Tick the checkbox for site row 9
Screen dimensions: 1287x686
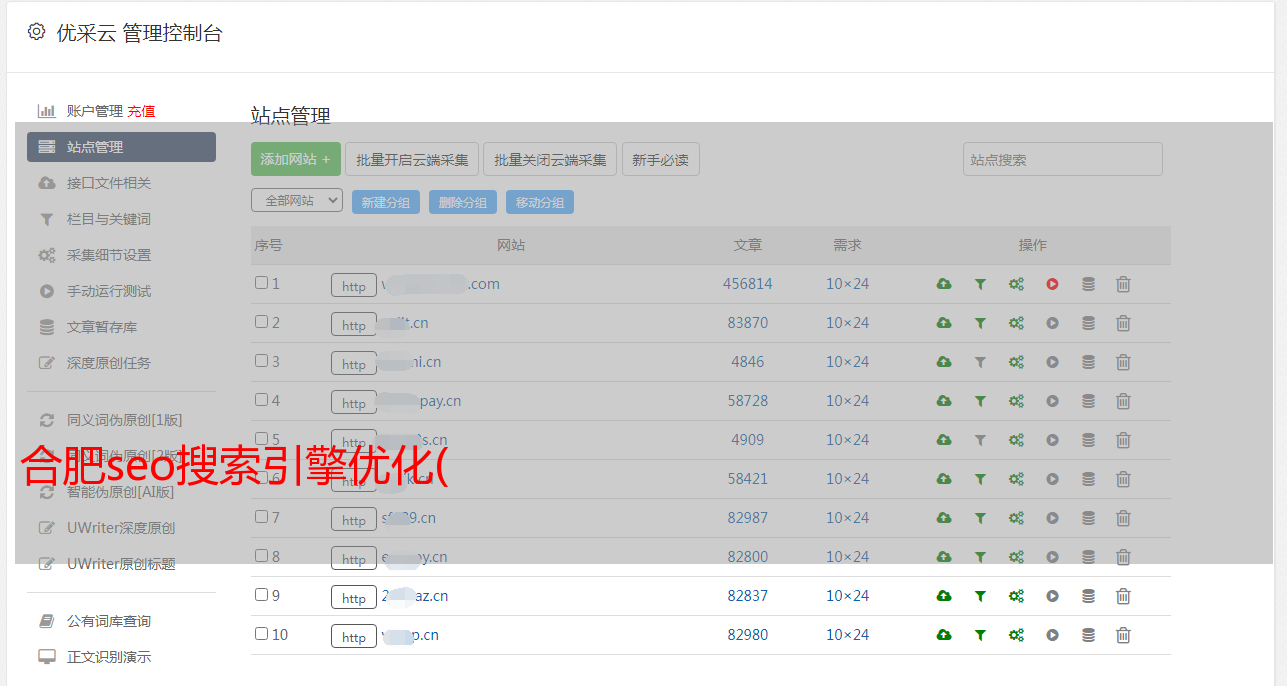coord(261,595)
